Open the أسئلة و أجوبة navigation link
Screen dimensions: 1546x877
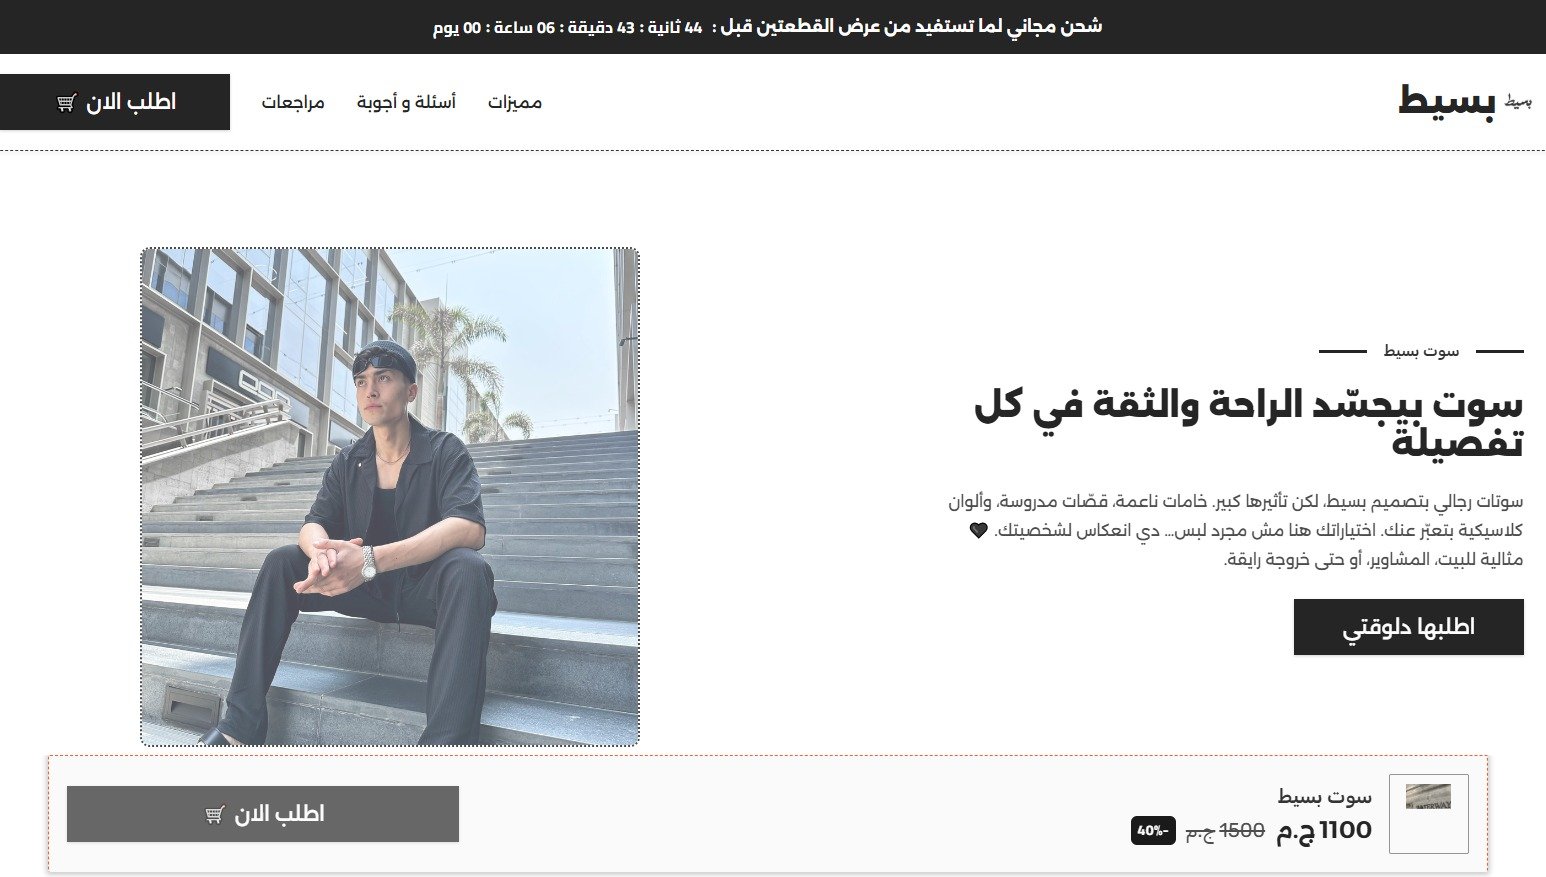coord(406,102)
